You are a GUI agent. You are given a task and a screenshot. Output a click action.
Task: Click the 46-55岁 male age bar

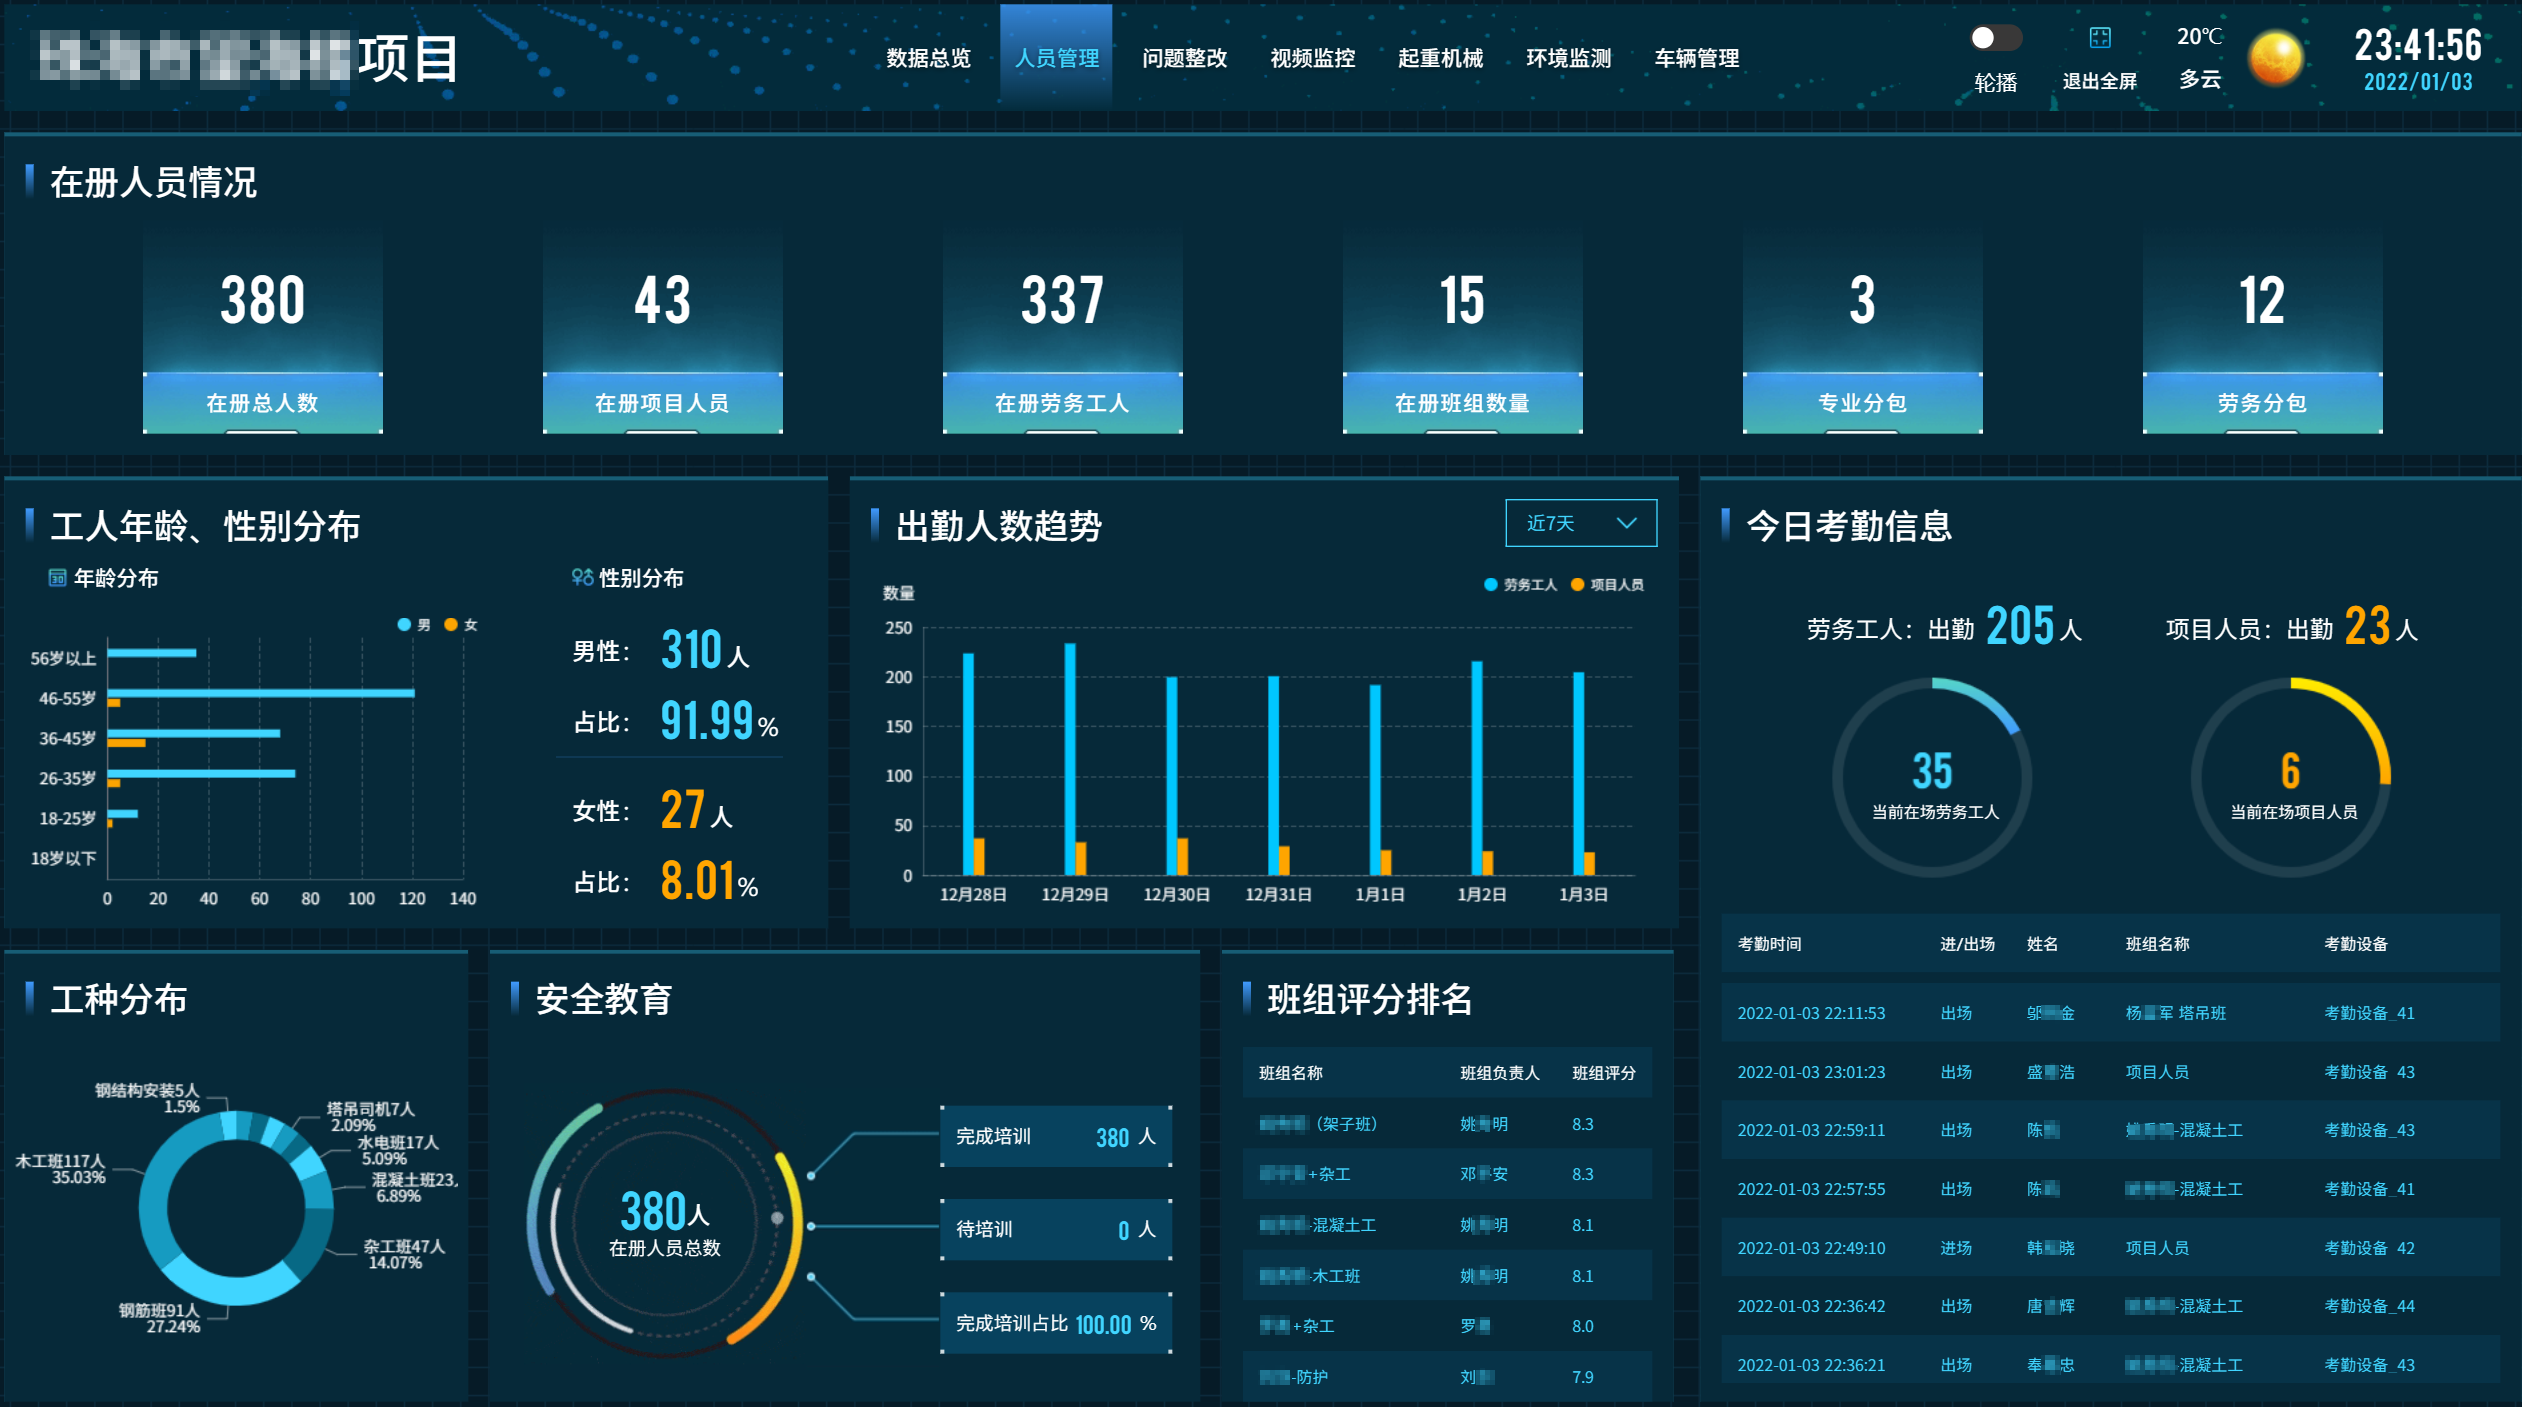coord(261,692)
